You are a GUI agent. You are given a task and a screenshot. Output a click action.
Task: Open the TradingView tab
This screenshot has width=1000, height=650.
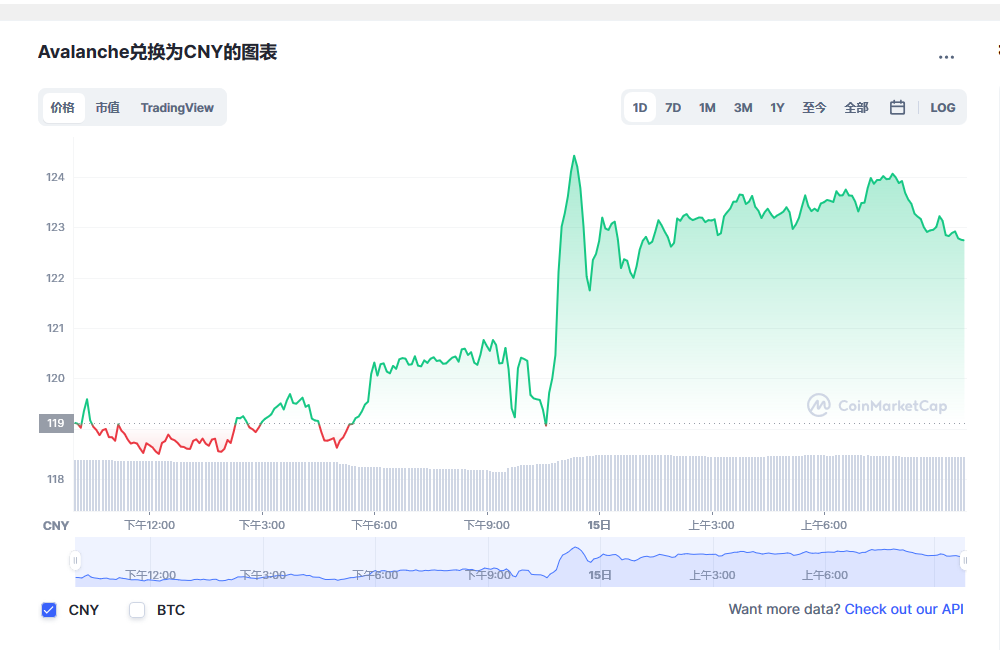177,107
